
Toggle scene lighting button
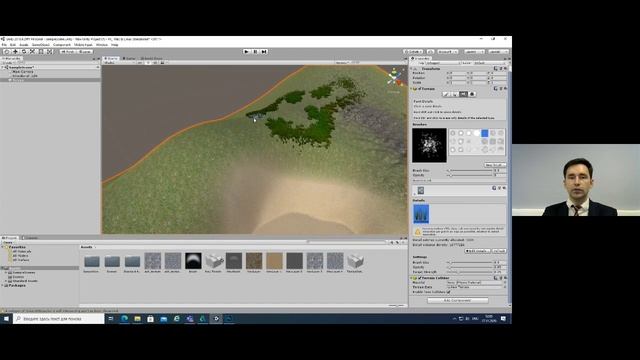coord(149,63)
